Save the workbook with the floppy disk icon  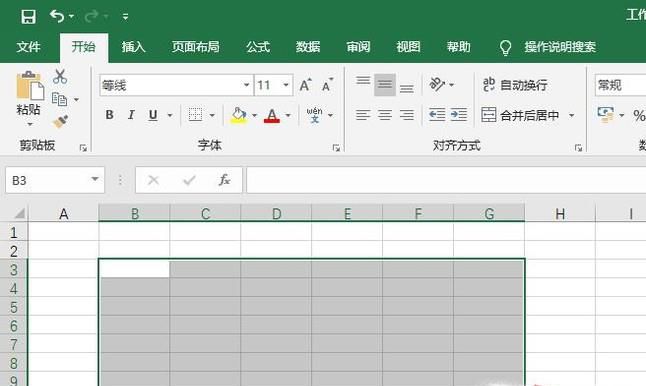point(28,17)
